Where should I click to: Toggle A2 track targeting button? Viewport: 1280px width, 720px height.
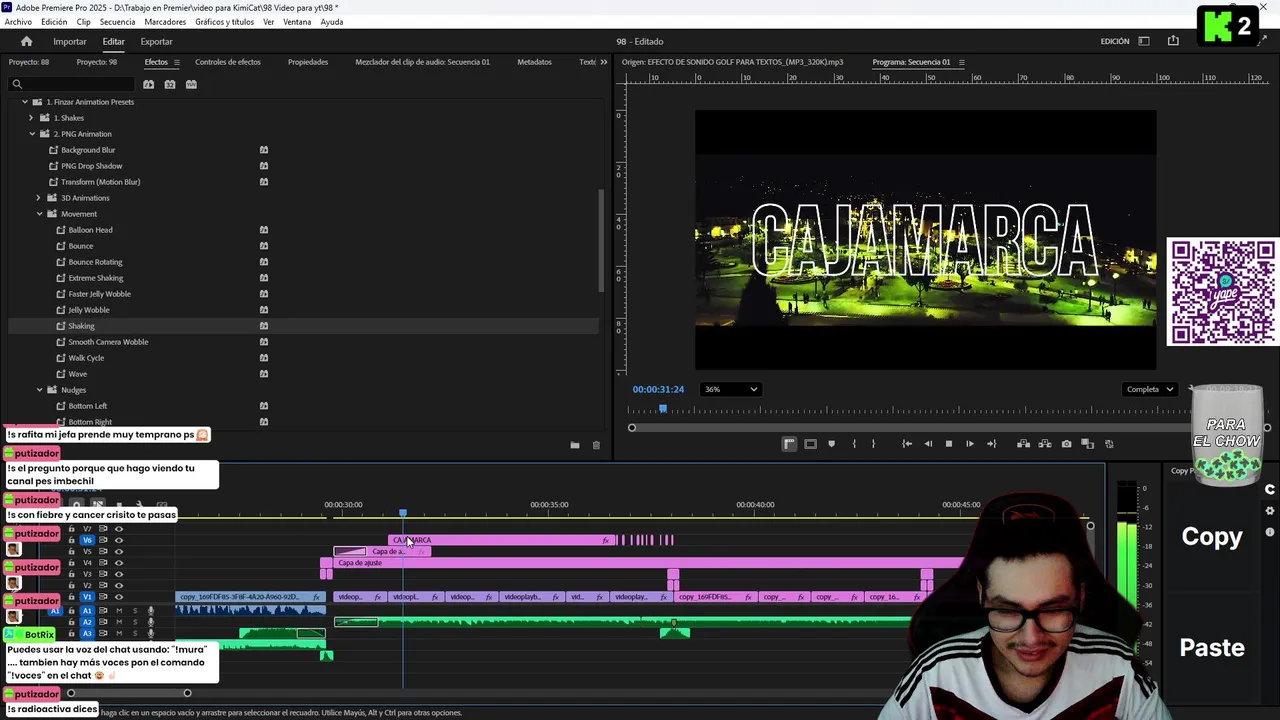(x=87, y=622)
